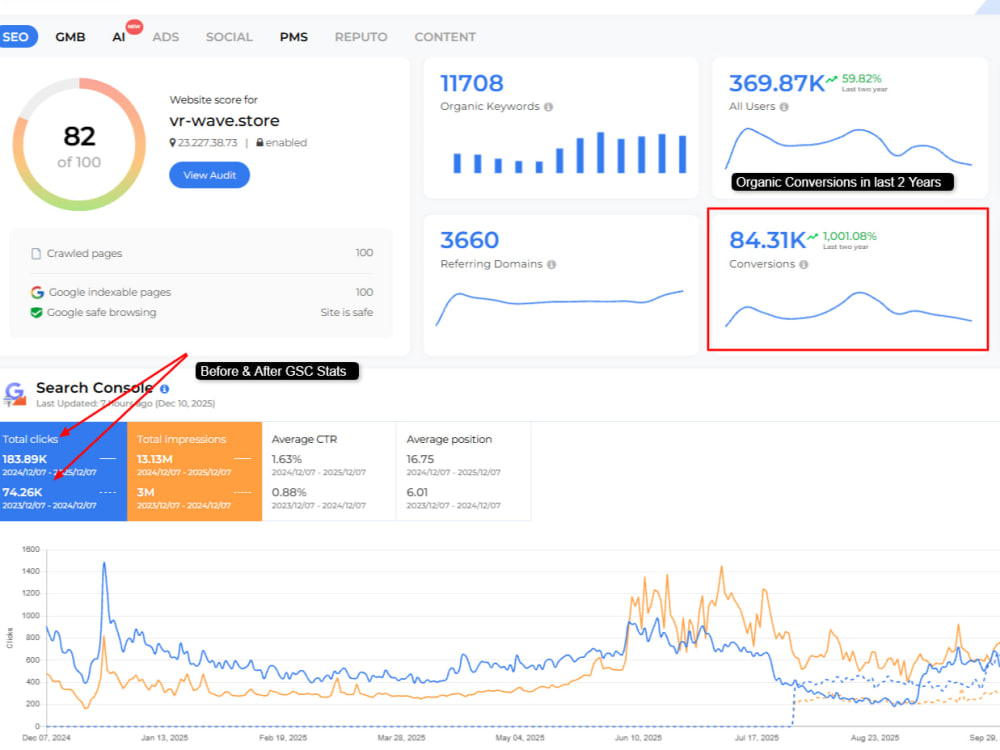The height and width of the screenshot is (750, 1000).
Task: Click the All Users trend arrow icon
Action: pos(832,80)
